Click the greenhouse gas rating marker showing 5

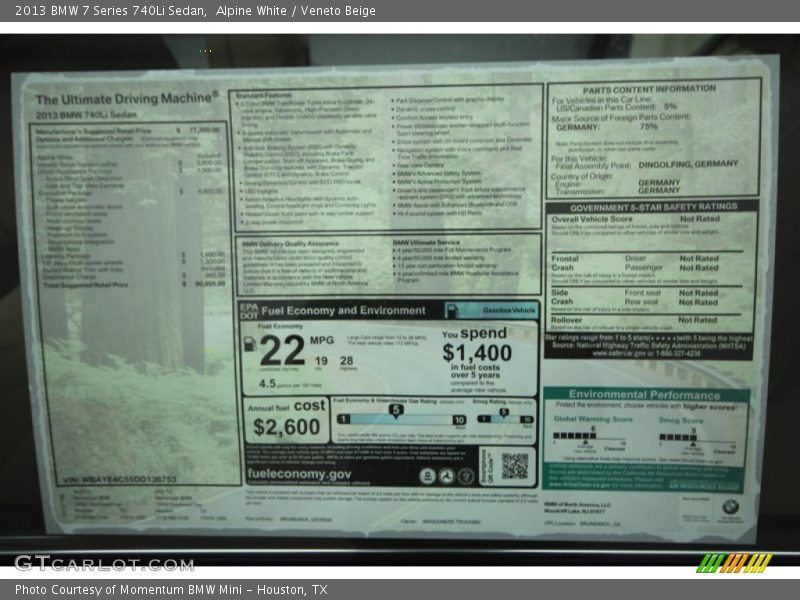click(396, 411)
